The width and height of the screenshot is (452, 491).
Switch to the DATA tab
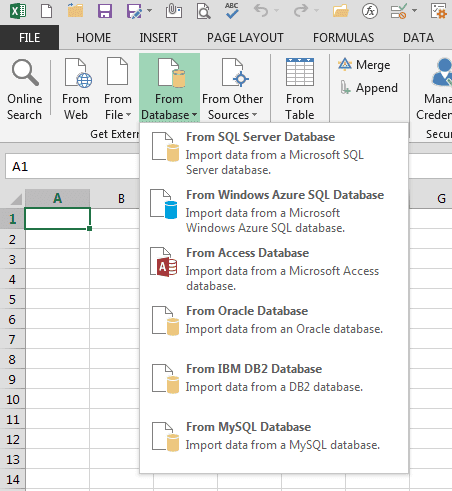(418, 37)
